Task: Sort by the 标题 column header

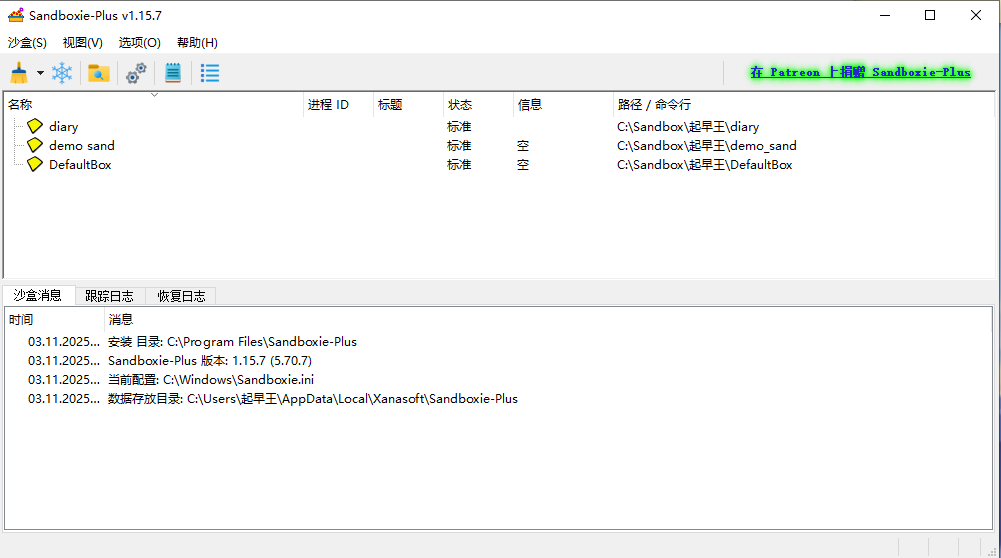Action: coord(409,105)
